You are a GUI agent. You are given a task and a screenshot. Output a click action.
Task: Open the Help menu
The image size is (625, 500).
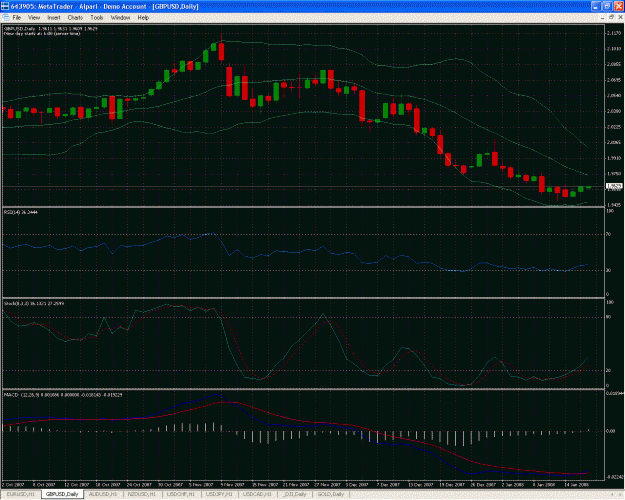(x=143, y=18)
